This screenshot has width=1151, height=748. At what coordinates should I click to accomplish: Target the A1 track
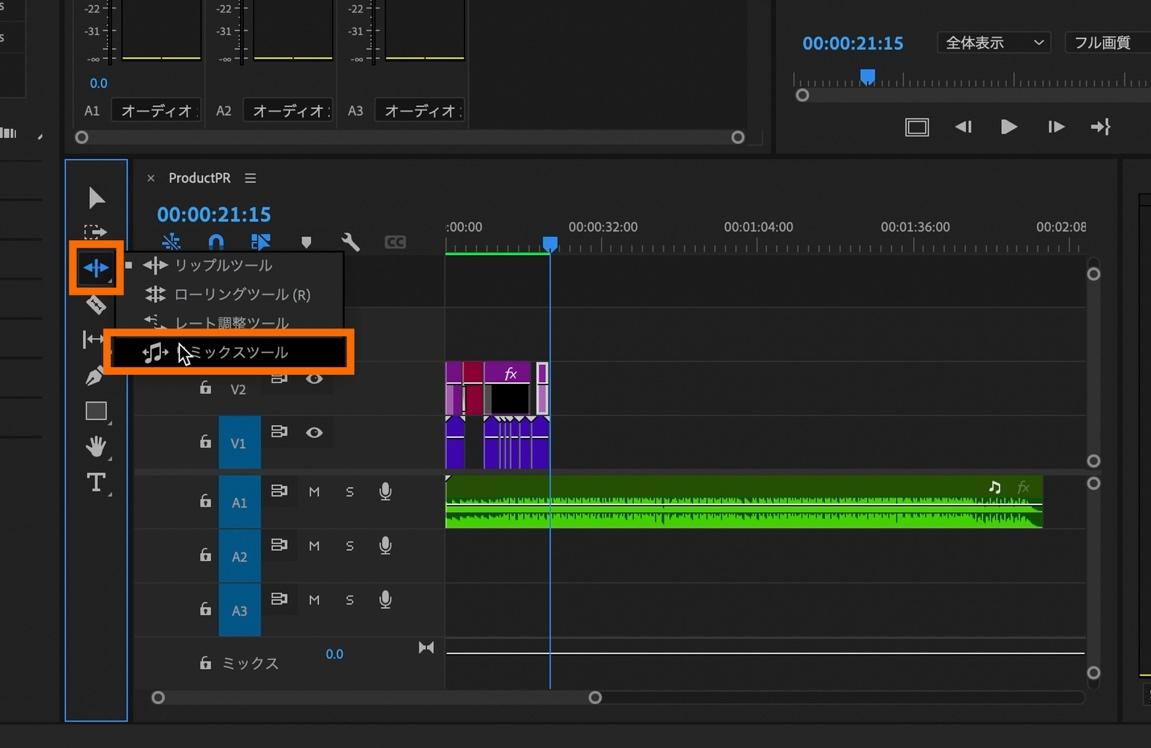pyautogui.click(x=239, y=502)
